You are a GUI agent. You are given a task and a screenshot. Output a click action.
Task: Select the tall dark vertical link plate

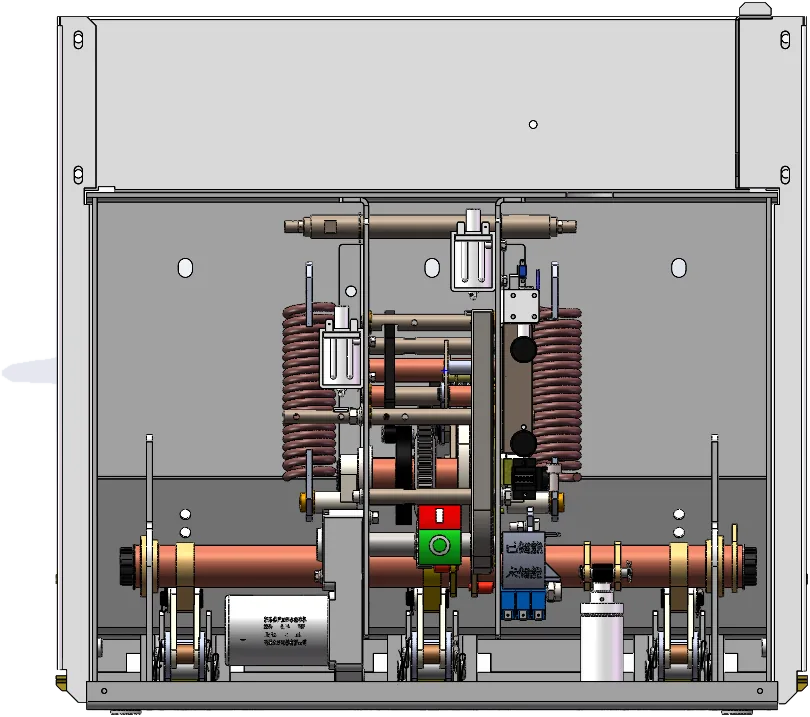483,442
